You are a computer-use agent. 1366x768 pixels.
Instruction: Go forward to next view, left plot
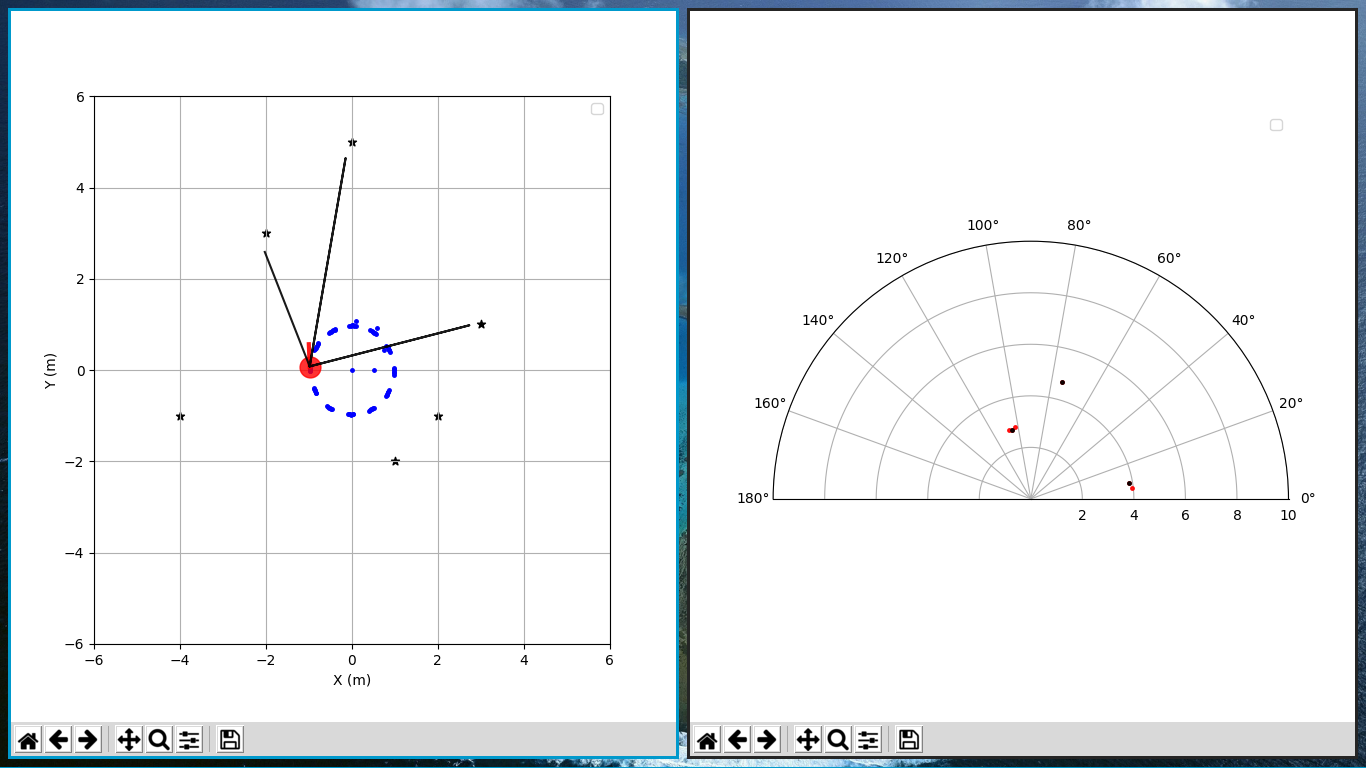pos(88,740)
